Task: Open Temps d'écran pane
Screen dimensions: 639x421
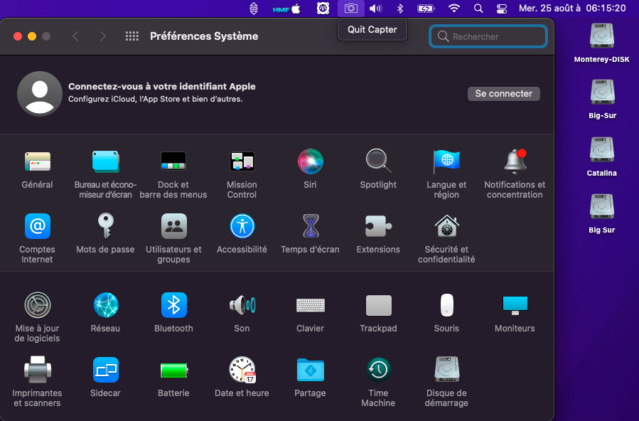Action: pyautogui.click(x=310, y=226)
